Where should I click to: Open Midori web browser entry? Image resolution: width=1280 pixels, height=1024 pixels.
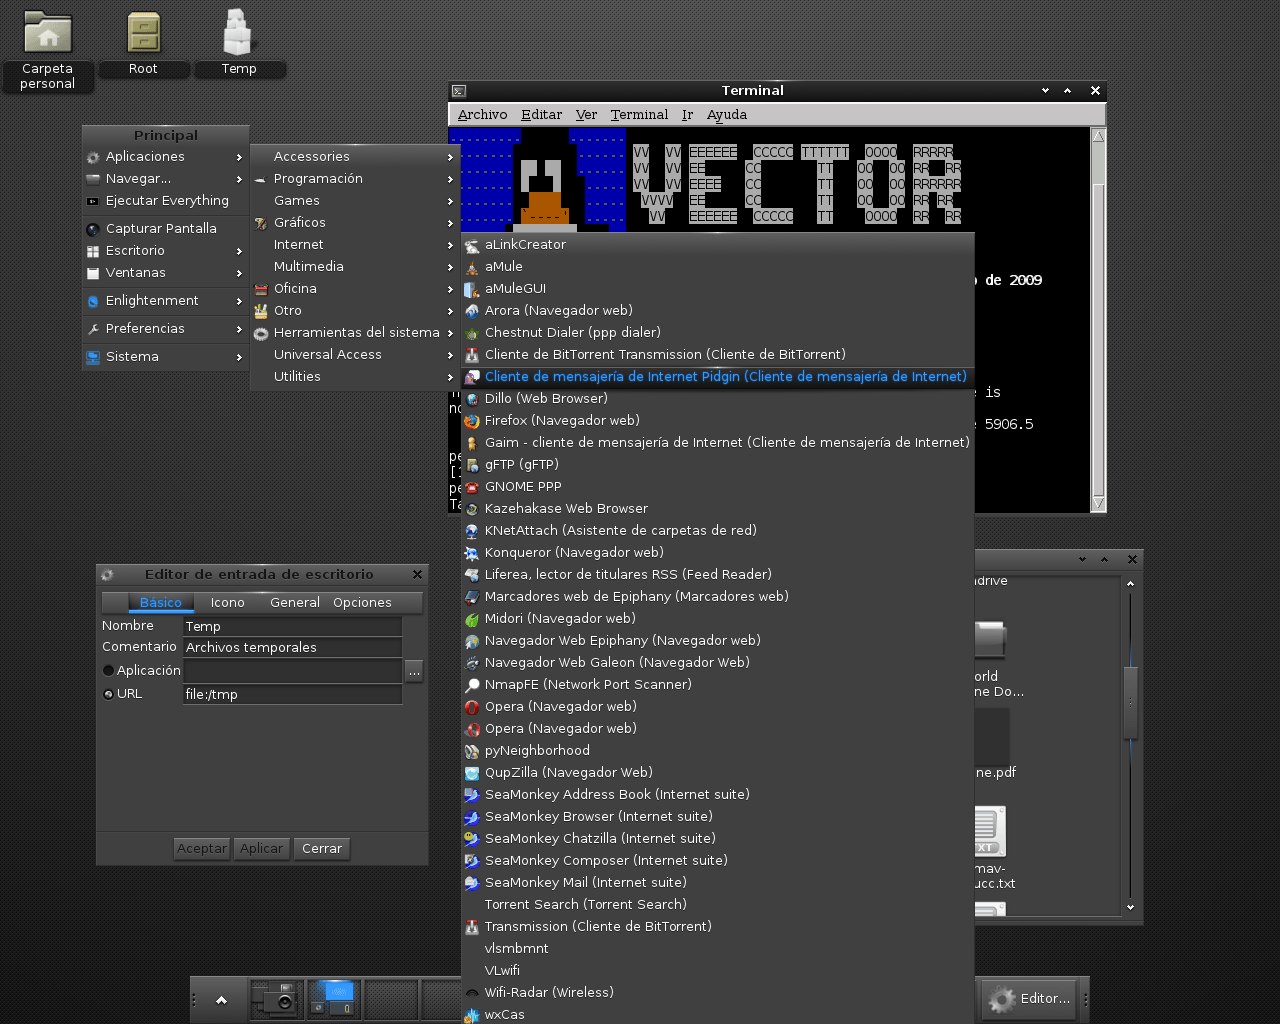pyautogui.click(x=559, y=619)
